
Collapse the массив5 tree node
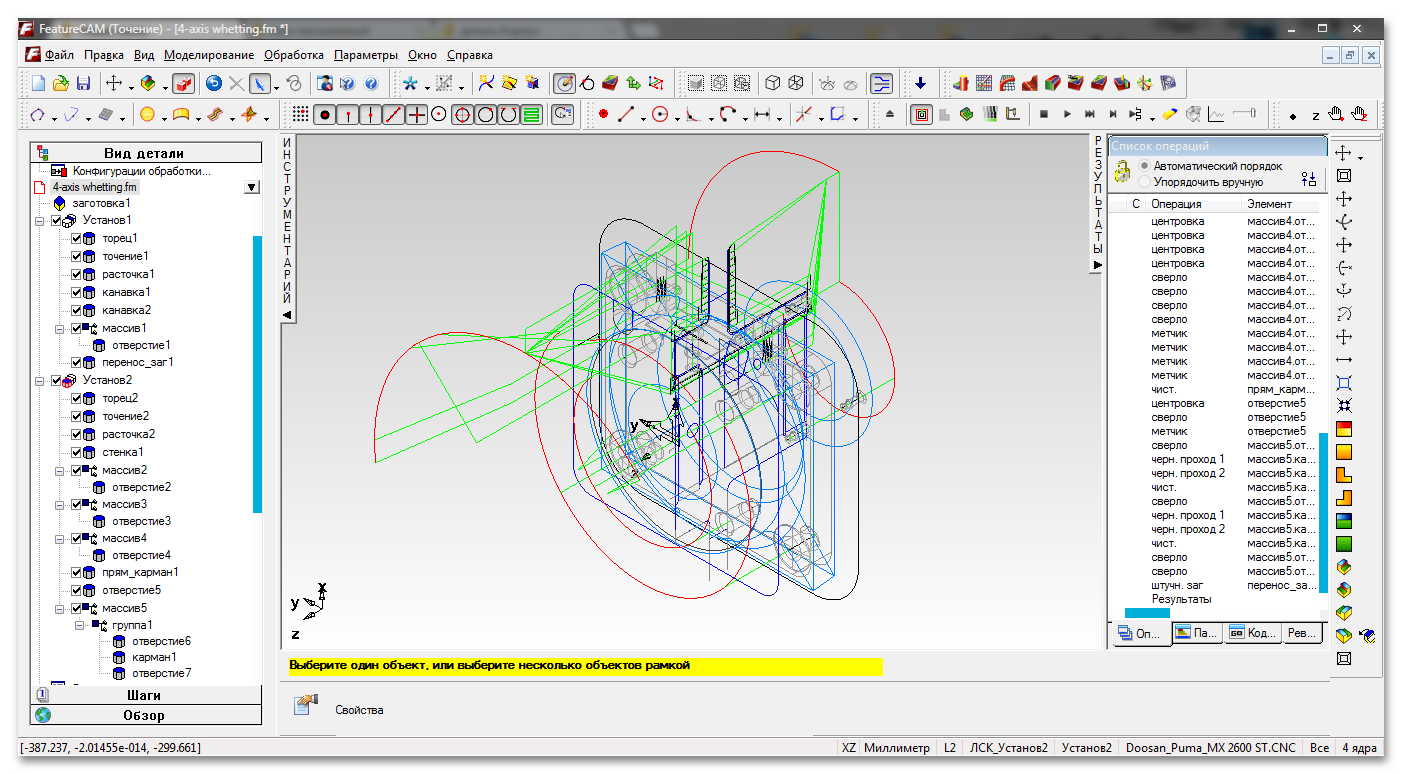(x=61, y=608)
